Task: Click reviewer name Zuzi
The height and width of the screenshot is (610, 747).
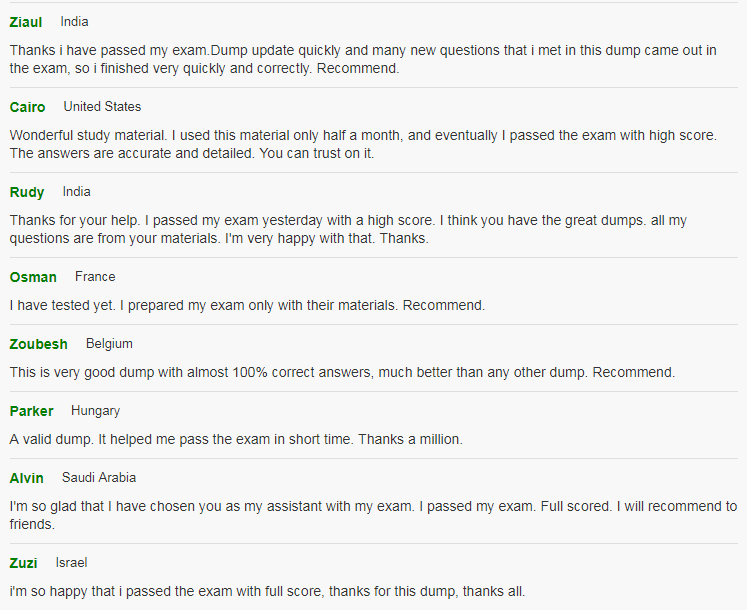Action: coord(23,563)
